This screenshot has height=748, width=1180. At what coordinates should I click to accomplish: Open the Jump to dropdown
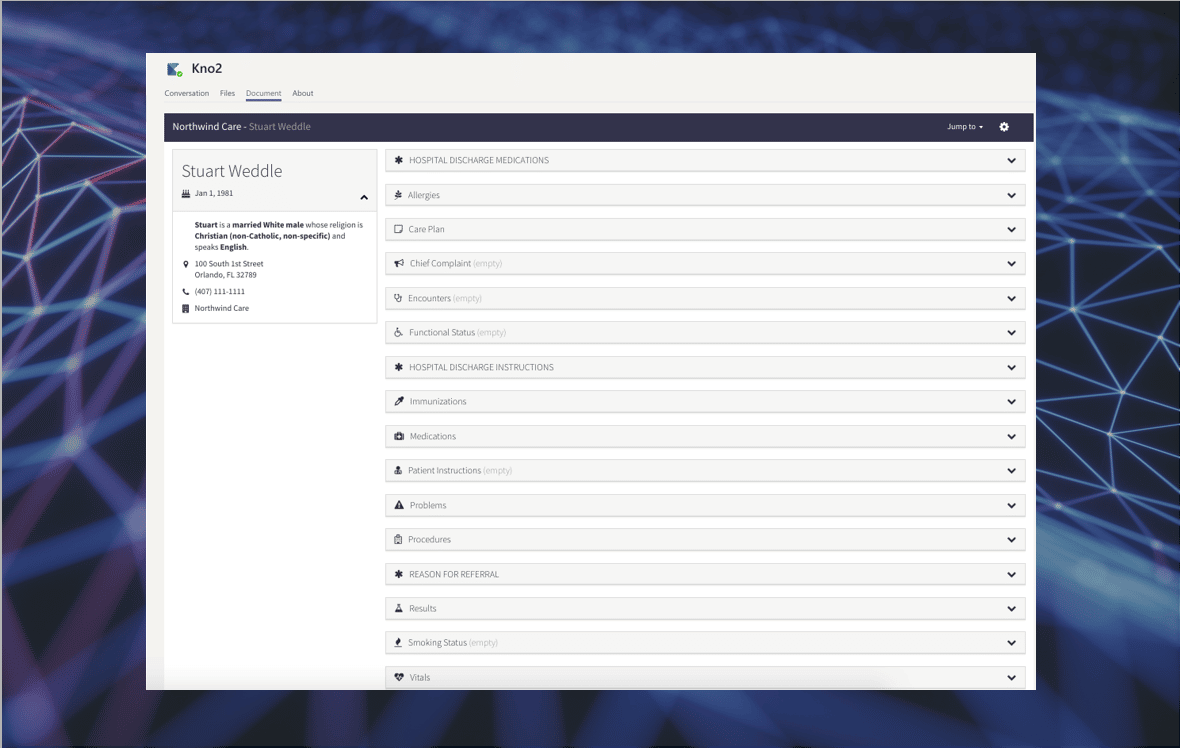(x=964, y=127)
